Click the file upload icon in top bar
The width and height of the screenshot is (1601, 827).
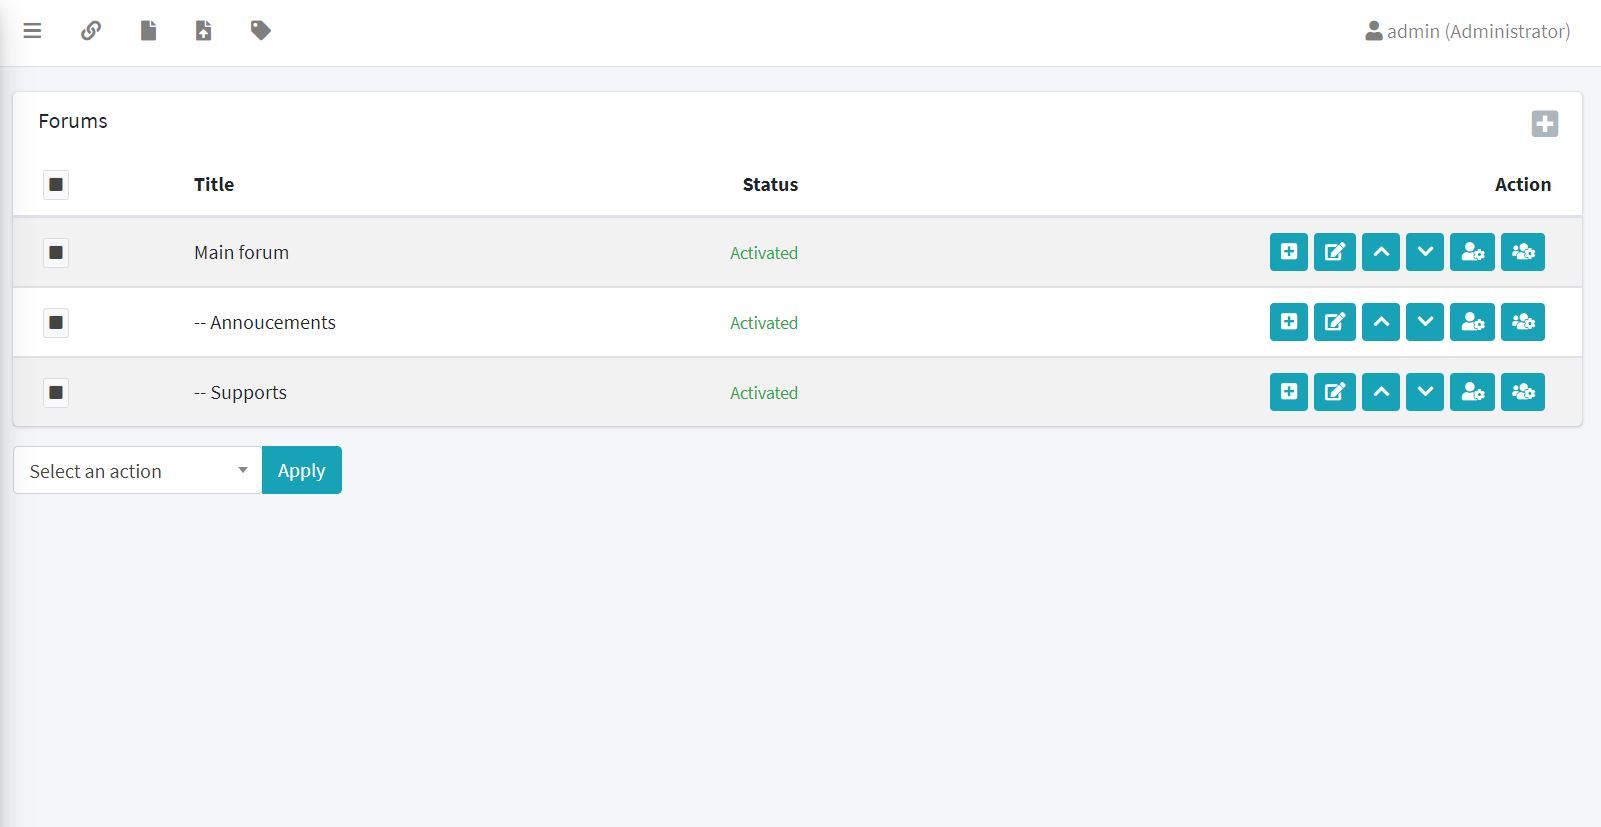click(x=203, y=31)
